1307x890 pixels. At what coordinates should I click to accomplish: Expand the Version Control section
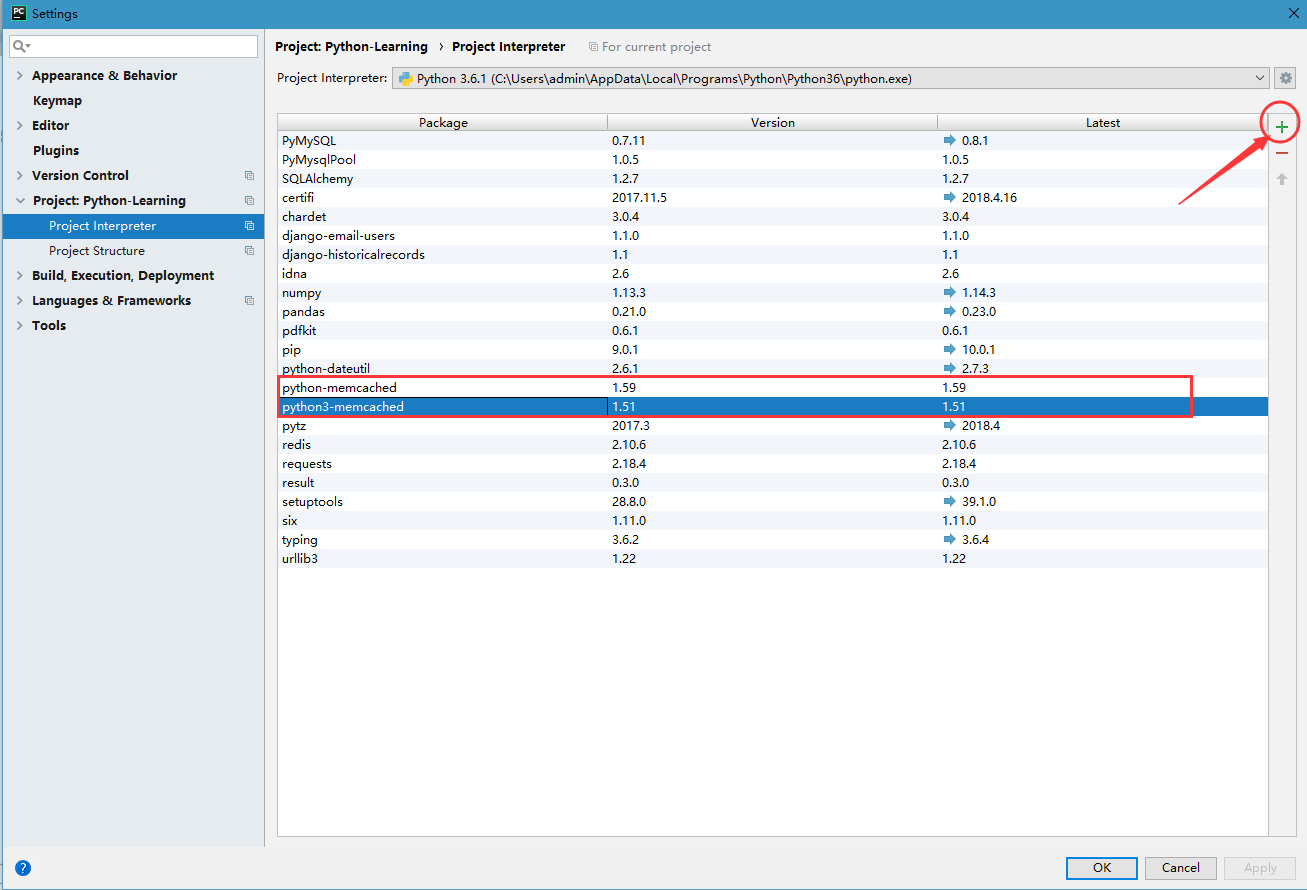[x=20, y=175]
